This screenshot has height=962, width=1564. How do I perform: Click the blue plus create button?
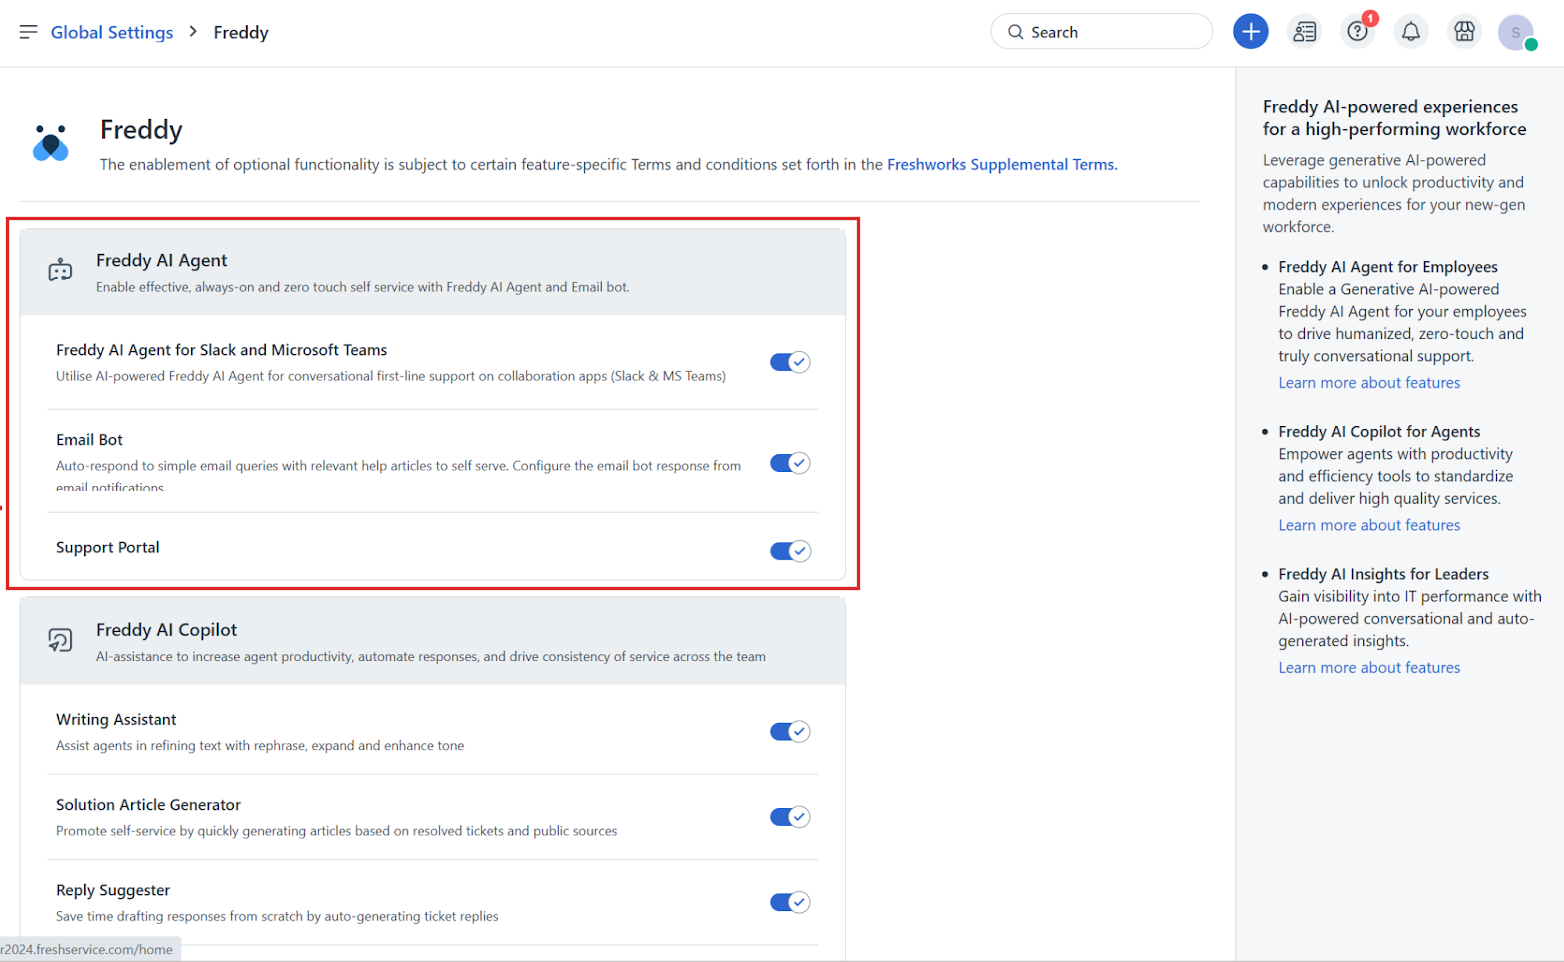coord(1250,32)
